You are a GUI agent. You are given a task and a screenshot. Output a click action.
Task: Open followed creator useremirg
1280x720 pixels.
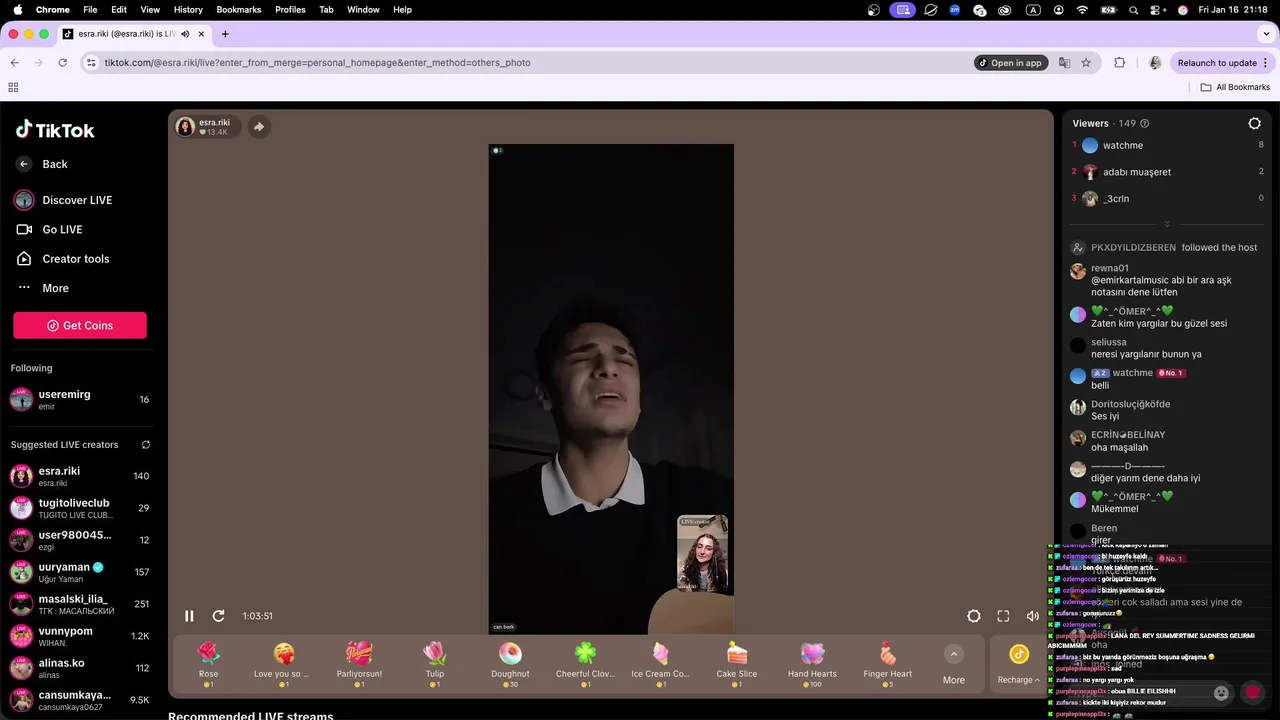[x=80, y=400]
